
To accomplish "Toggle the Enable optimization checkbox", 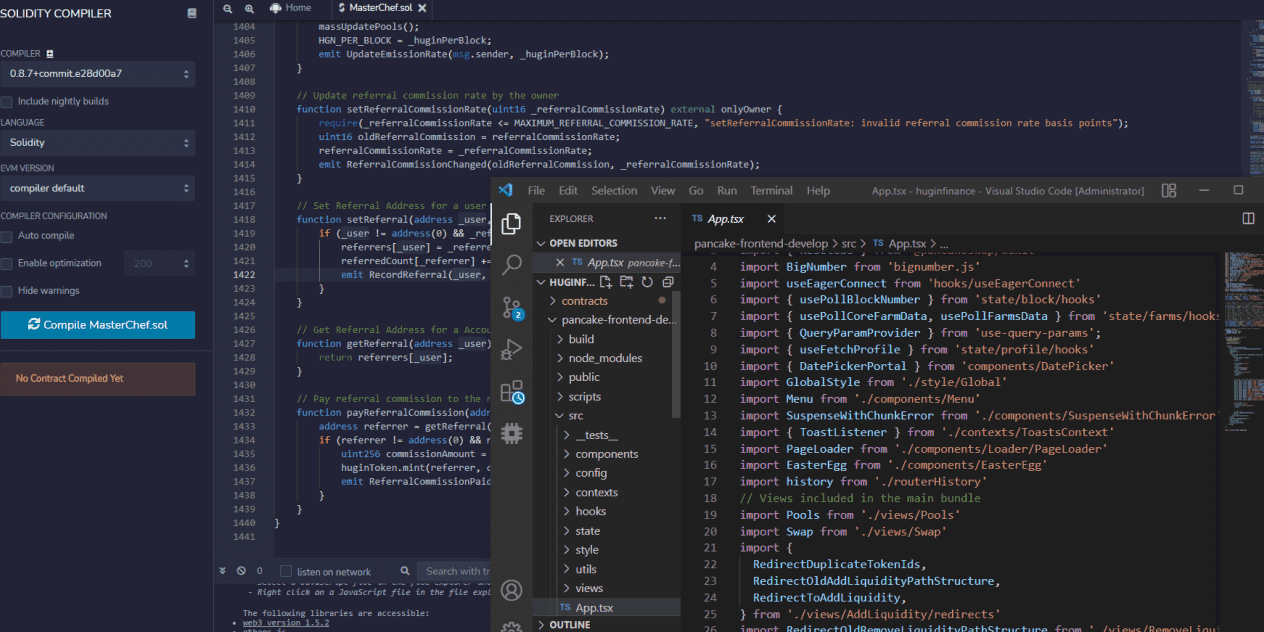I will point(7,263).
